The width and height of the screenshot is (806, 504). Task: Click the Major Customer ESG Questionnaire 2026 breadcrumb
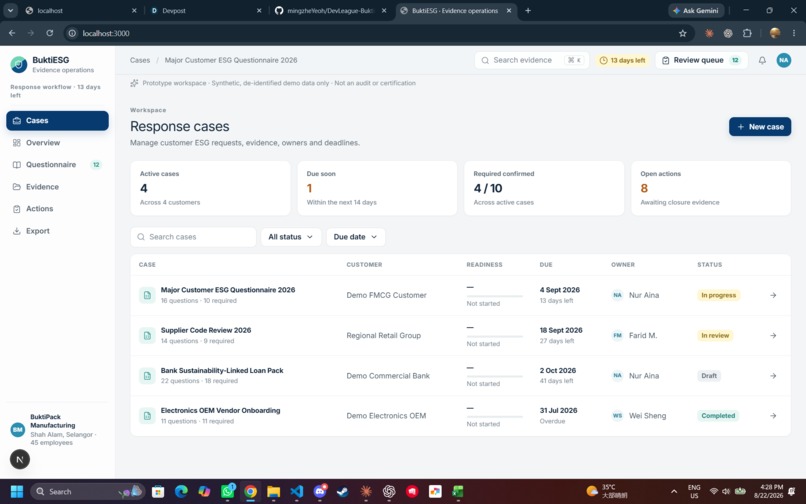click(231, 60)
